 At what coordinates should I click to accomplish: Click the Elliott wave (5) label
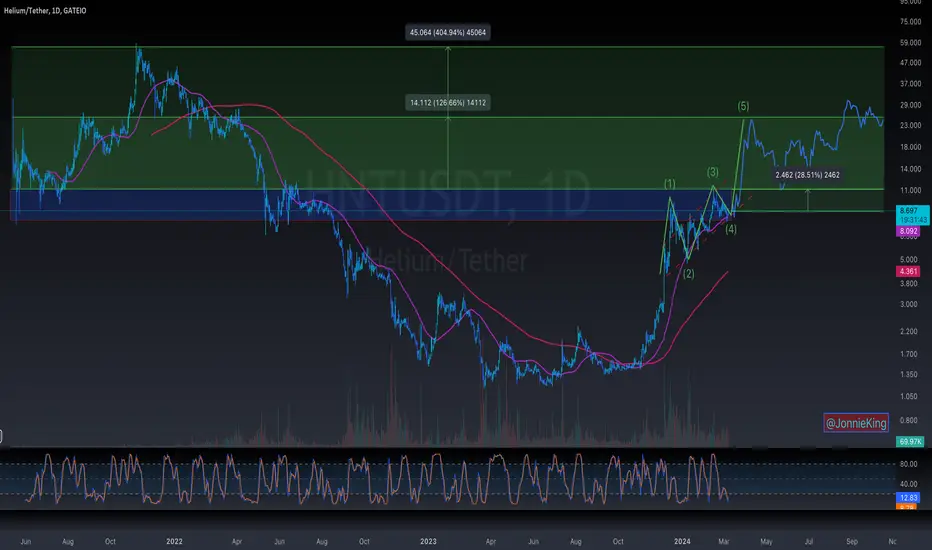(743, 106)
